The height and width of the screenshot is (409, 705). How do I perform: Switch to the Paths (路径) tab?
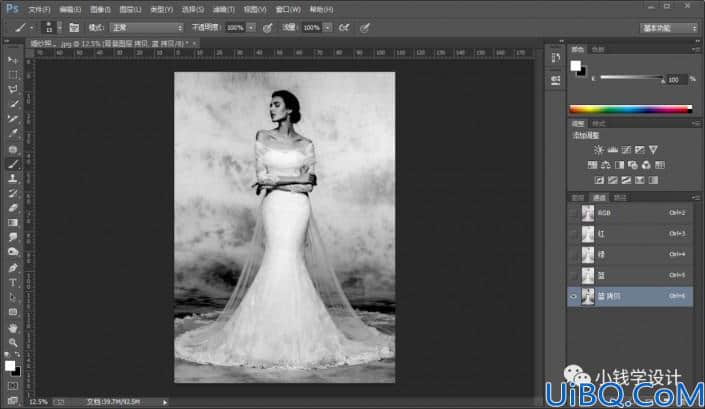[620, 197]
